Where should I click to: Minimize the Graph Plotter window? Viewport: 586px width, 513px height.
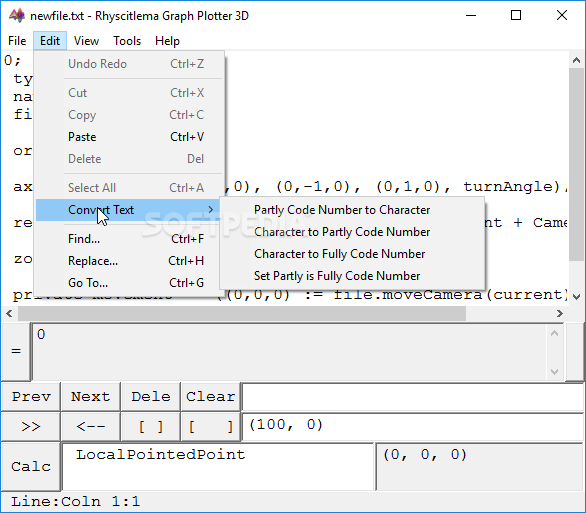471,15
